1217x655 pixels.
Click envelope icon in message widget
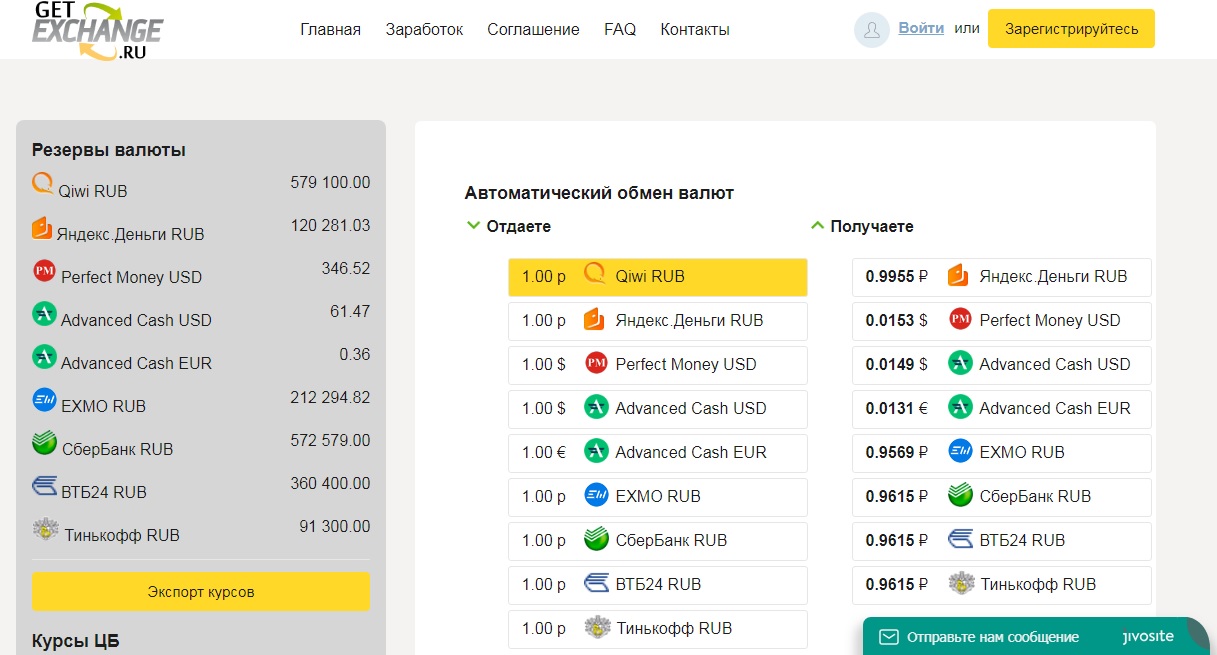pos(888,637)
